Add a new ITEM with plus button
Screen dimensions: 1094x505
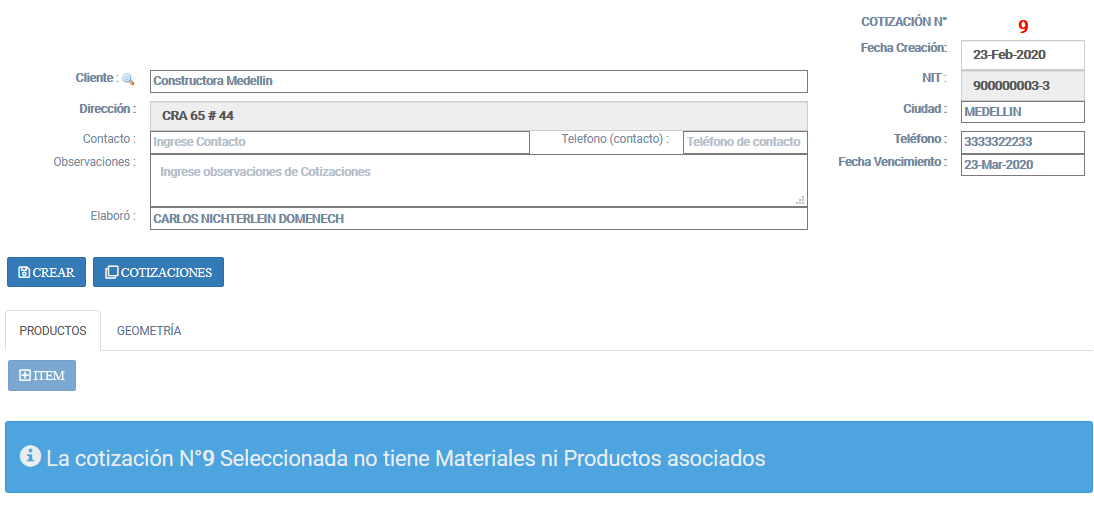(x=41, y=376)
